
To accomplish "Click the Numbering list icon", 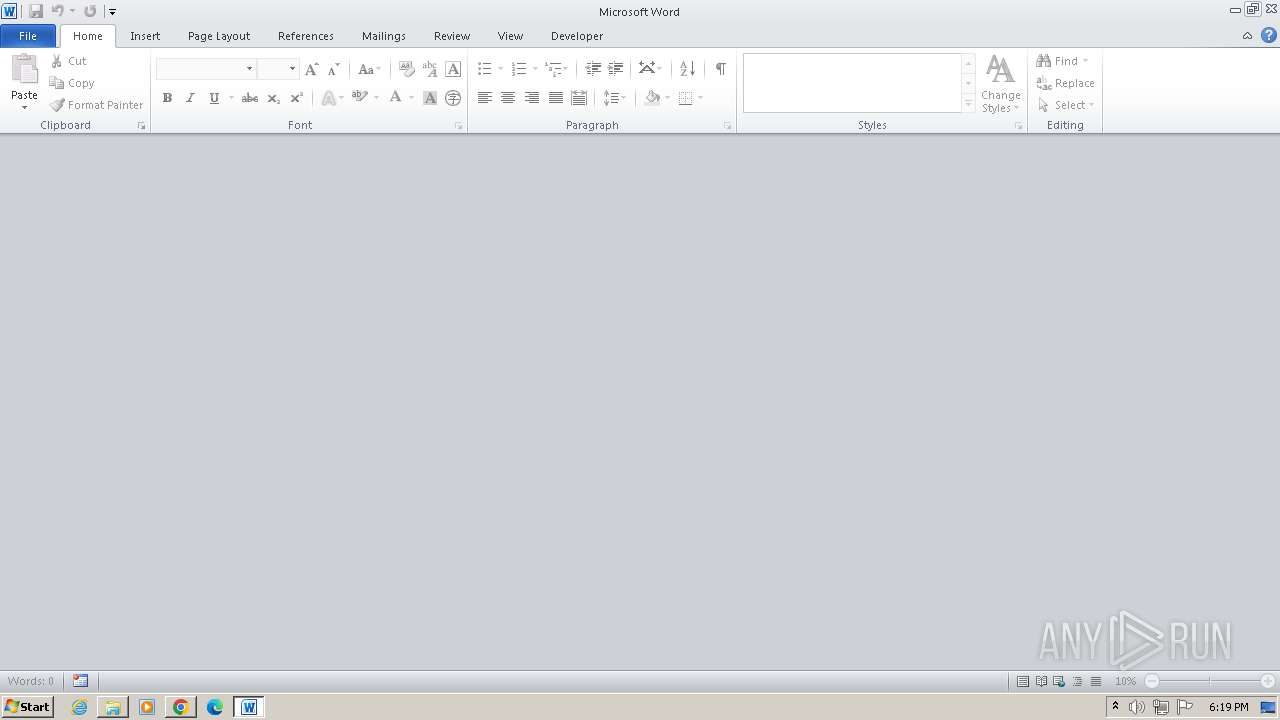I will 519,69.
